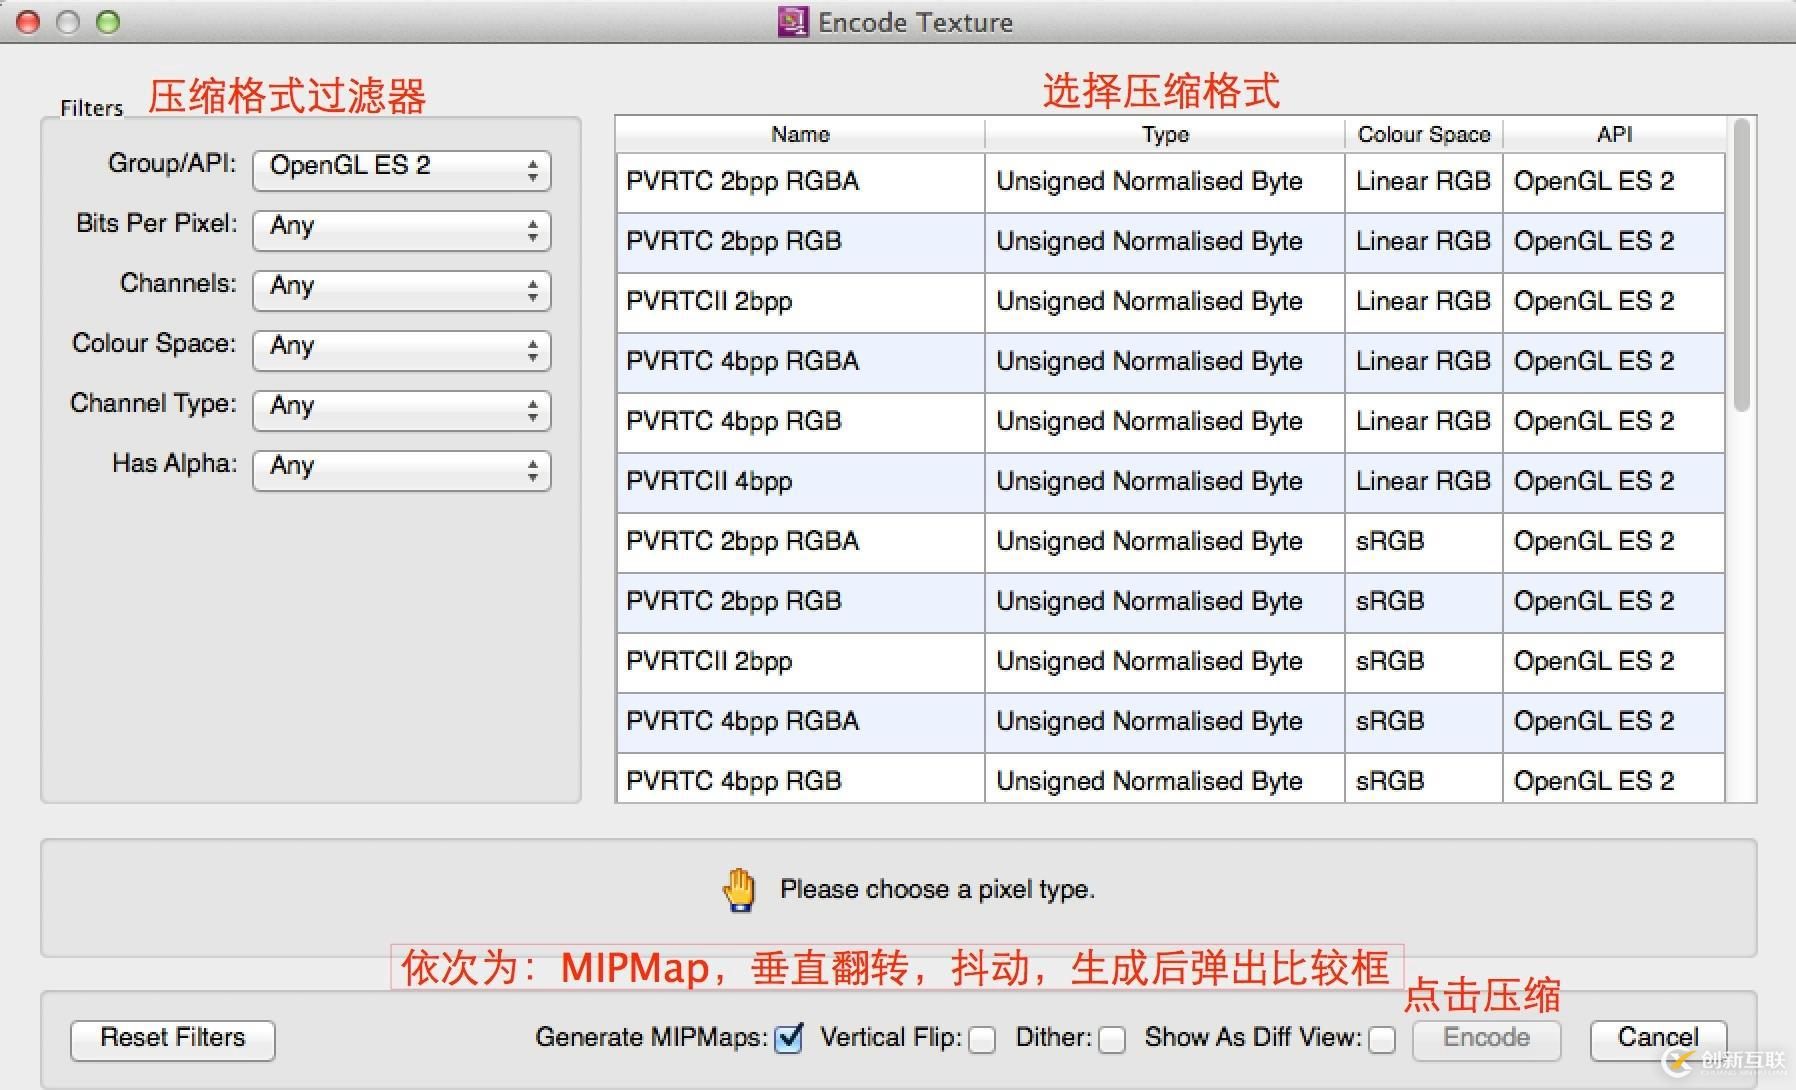Viewport: 1796px width, 1090px height.
Task: Select PVRTC 2bpp RGB Linear RGB row
Action: tap(1170, 242)
